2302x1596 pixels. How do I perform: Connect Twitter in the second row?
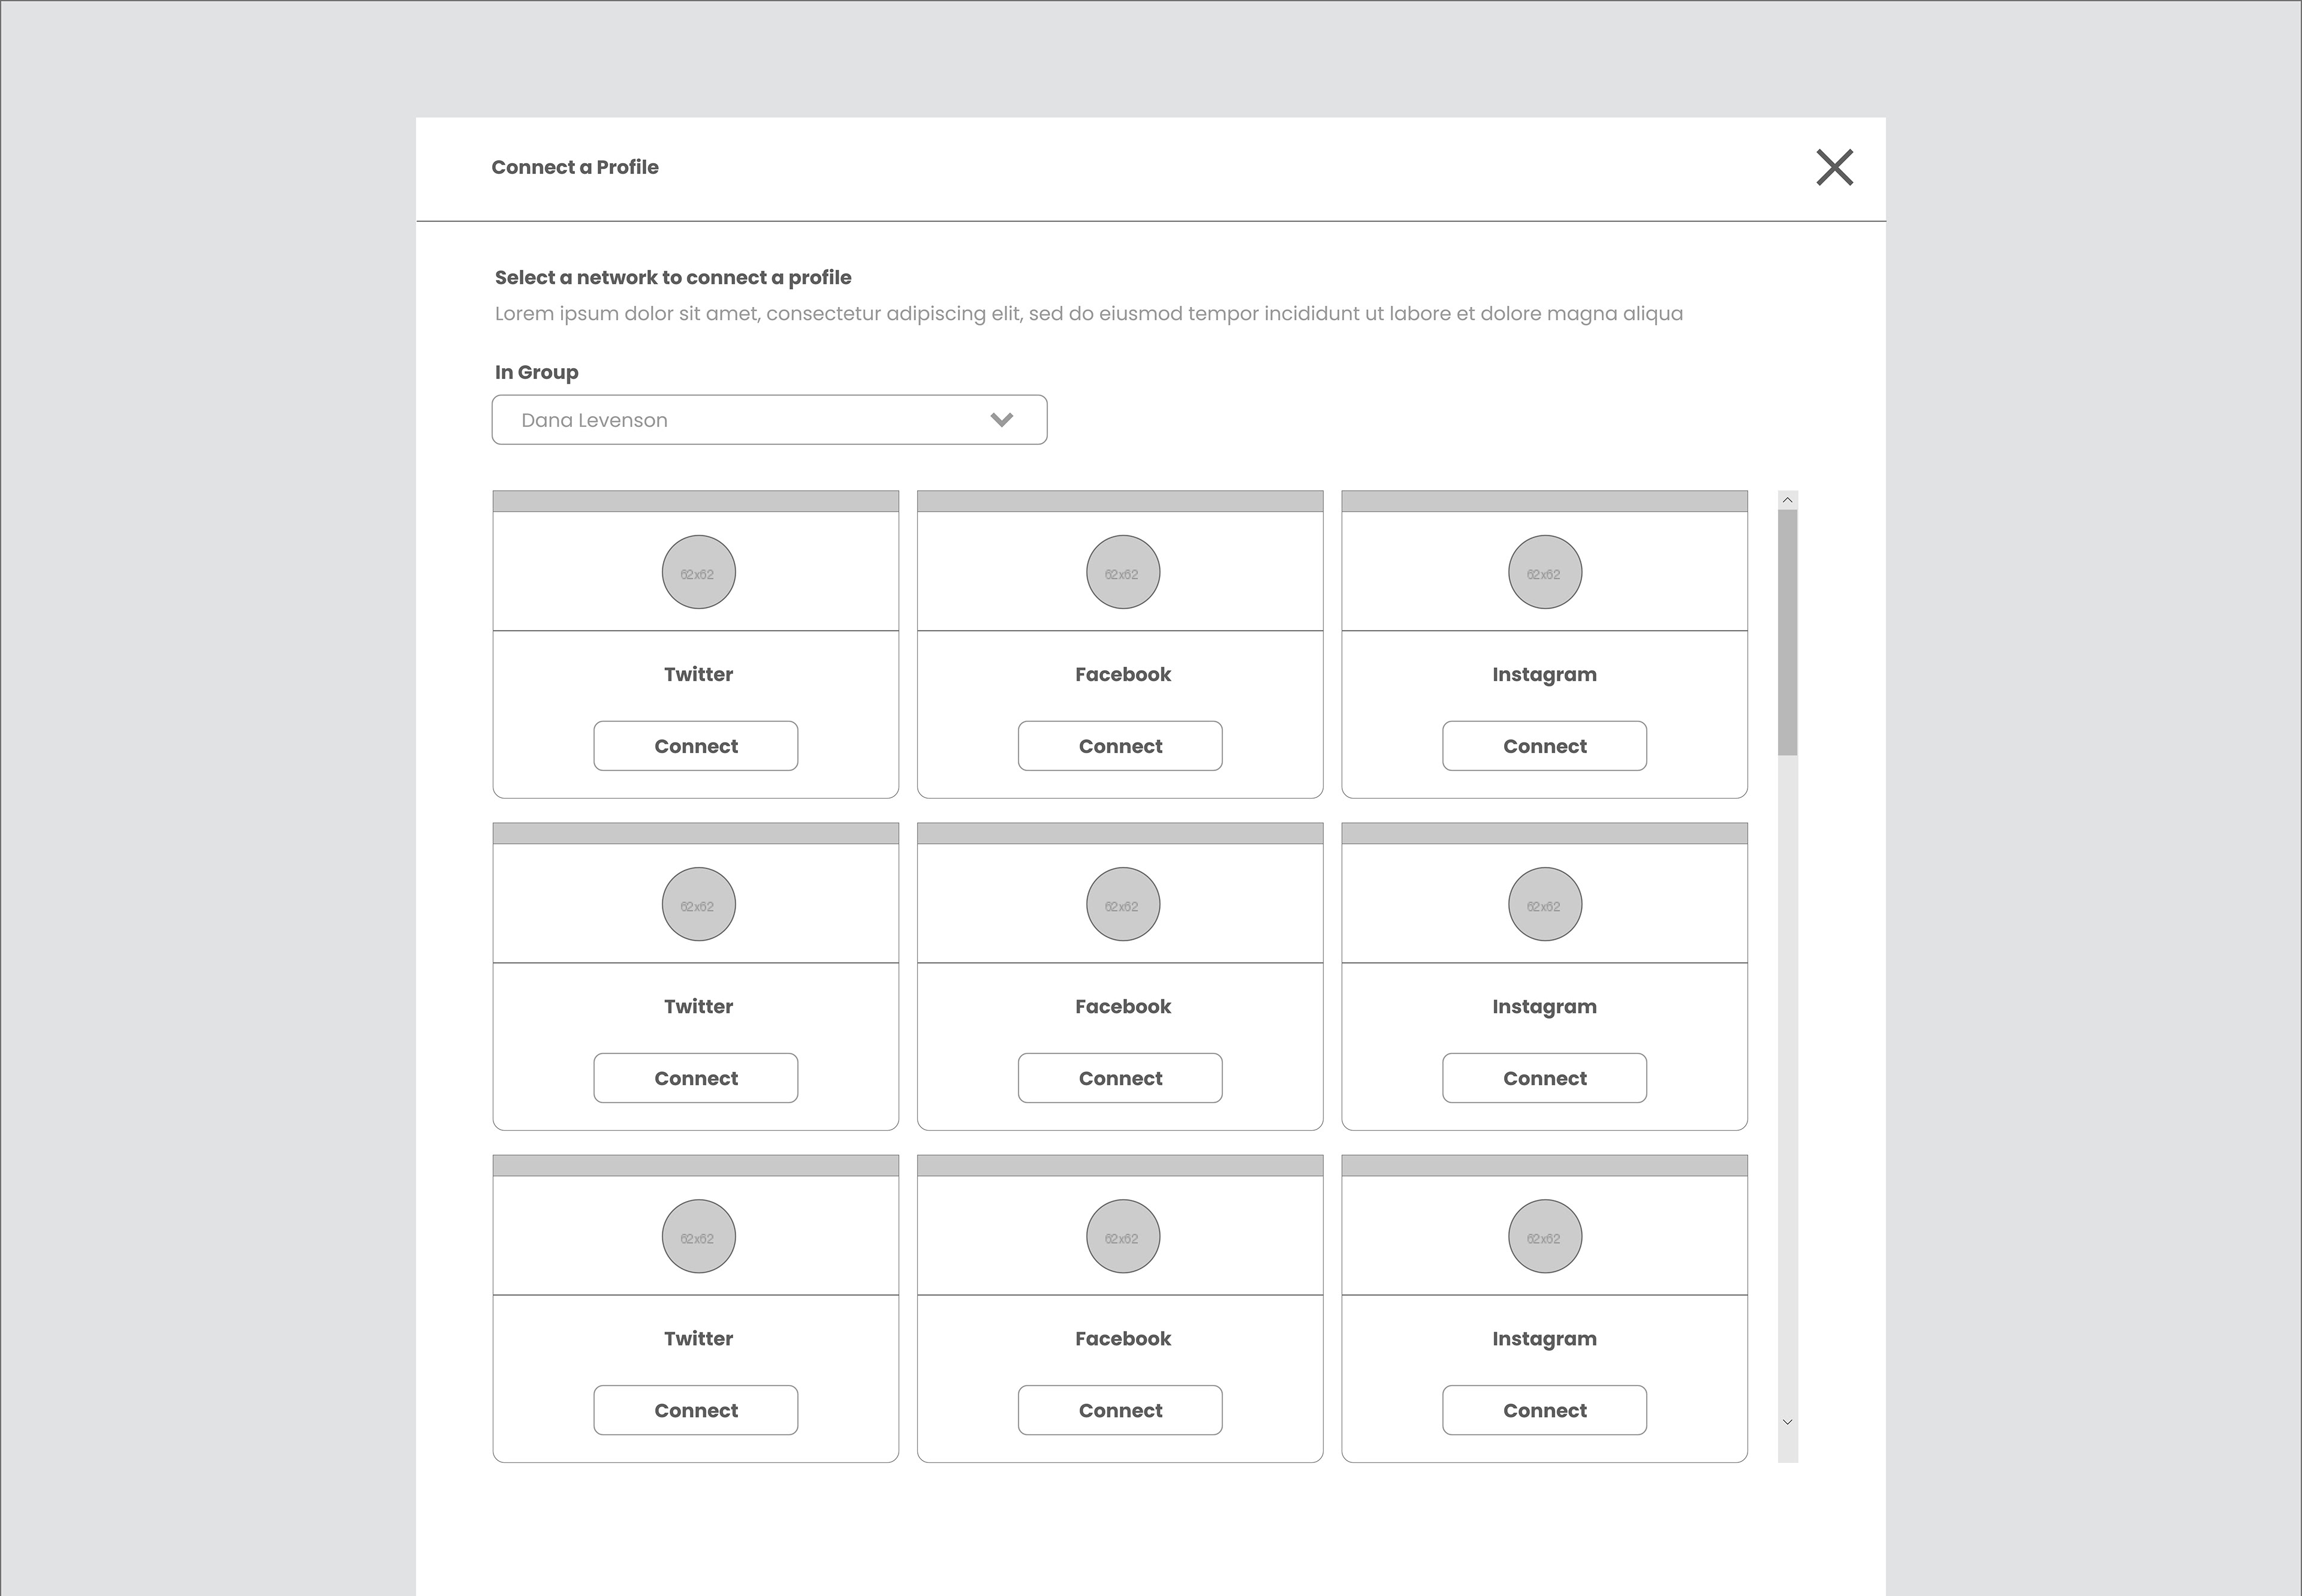pos(696,1078)
